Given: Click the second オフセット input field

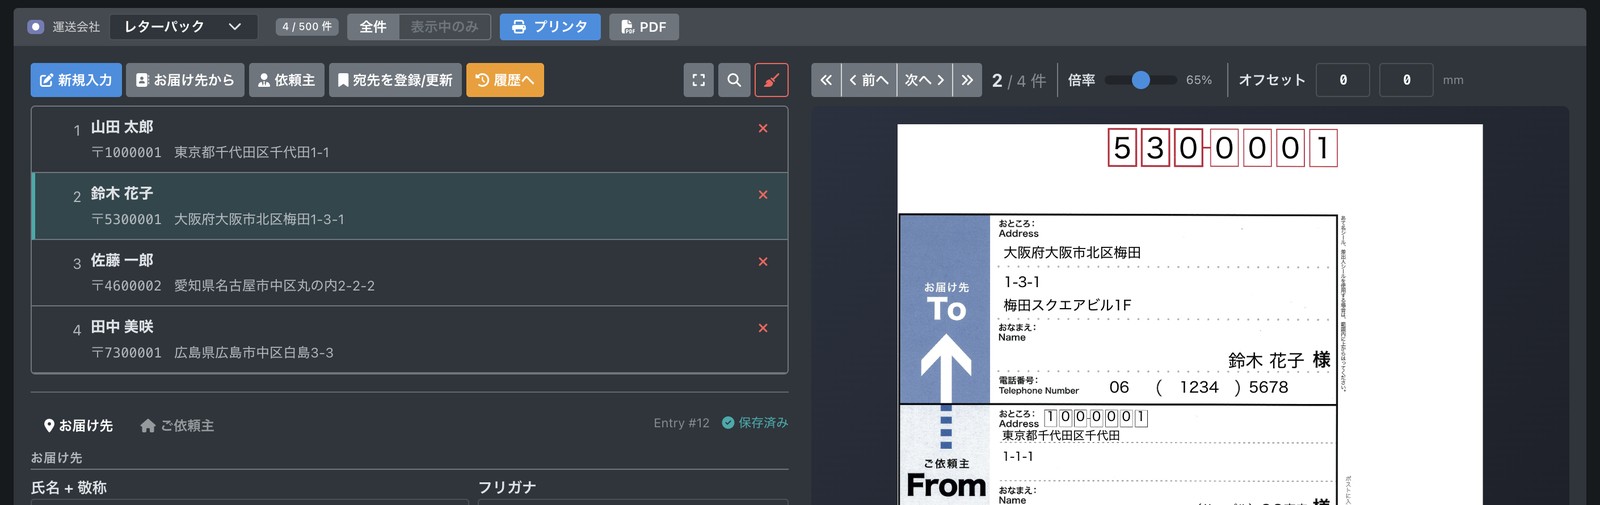Looking at the screenshot, I should click(x=1406, y=80).
